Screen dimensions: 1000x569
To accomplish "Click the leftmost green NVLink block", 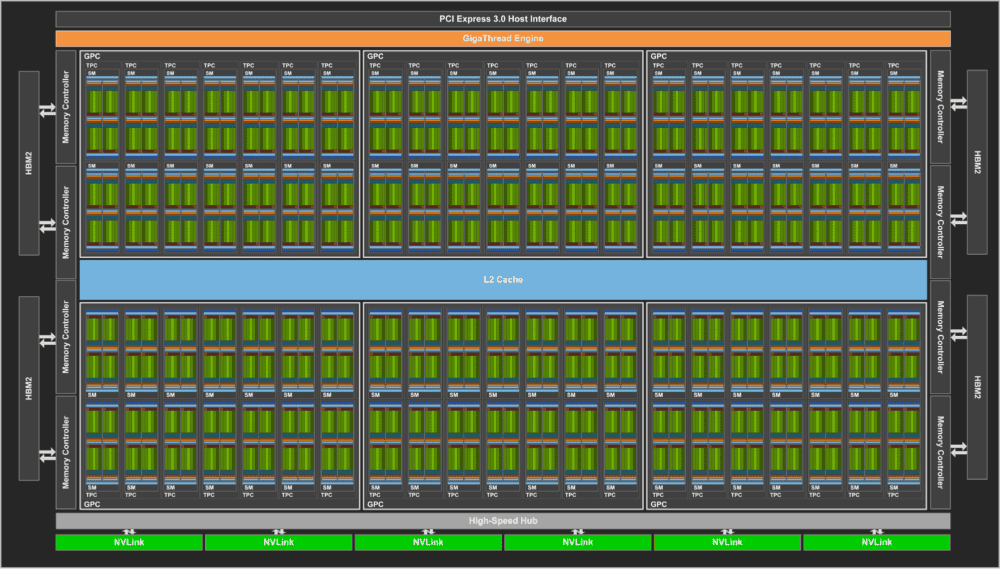I will (129, 542).
